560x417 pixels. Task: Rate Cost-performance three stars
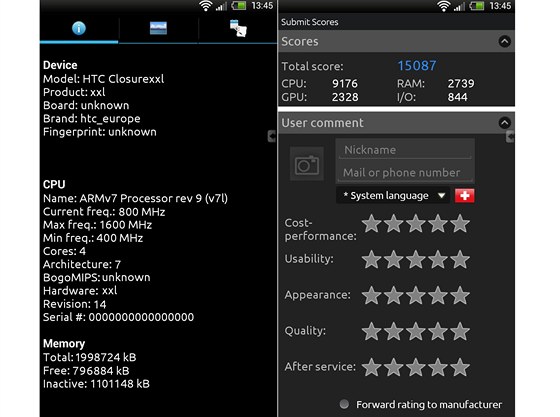tap(416, 224)
